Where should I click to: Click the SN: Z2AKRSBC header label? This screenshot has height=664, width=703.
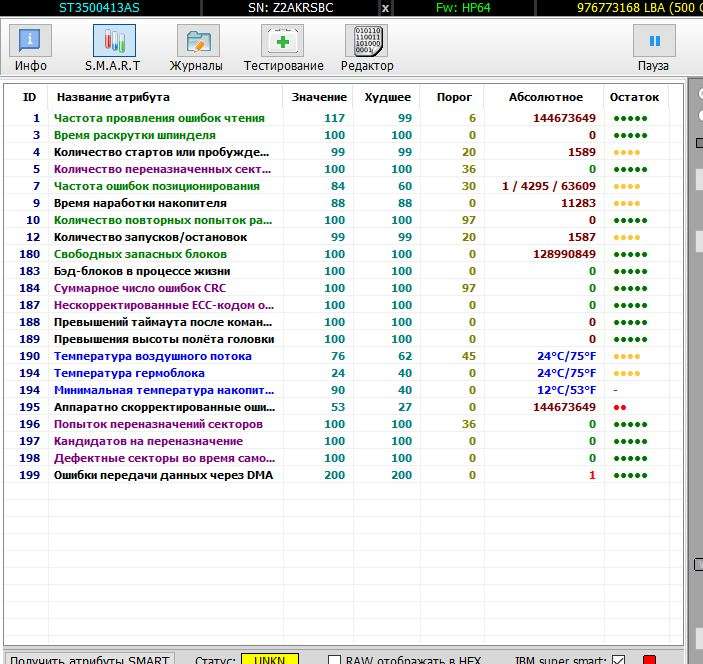(x=291, y=8)
